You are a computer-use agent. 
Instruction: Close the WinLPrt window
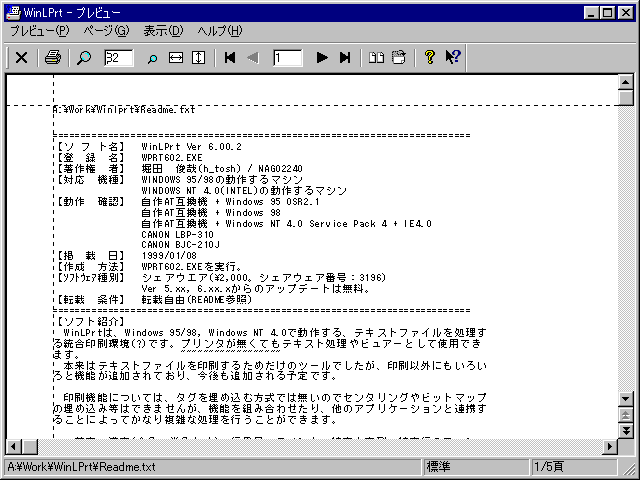pyautogui.click(x=625, y=13)
